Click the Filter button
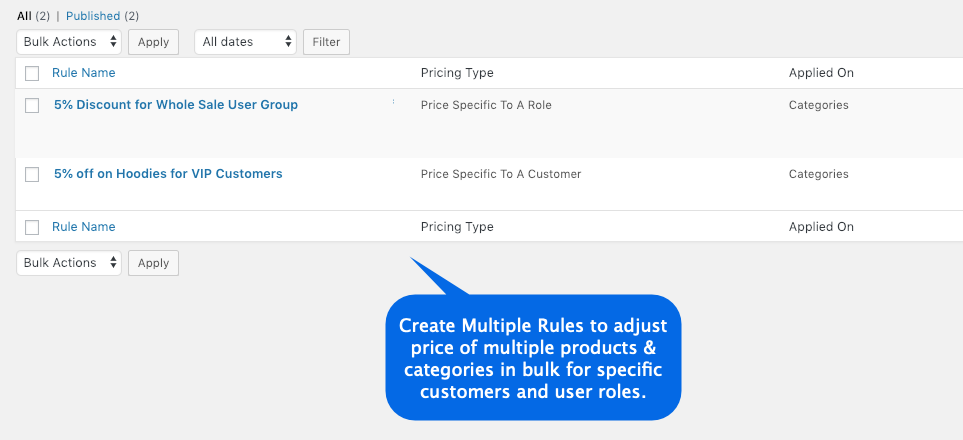963x440 pixels. click(x=326, y=42)
